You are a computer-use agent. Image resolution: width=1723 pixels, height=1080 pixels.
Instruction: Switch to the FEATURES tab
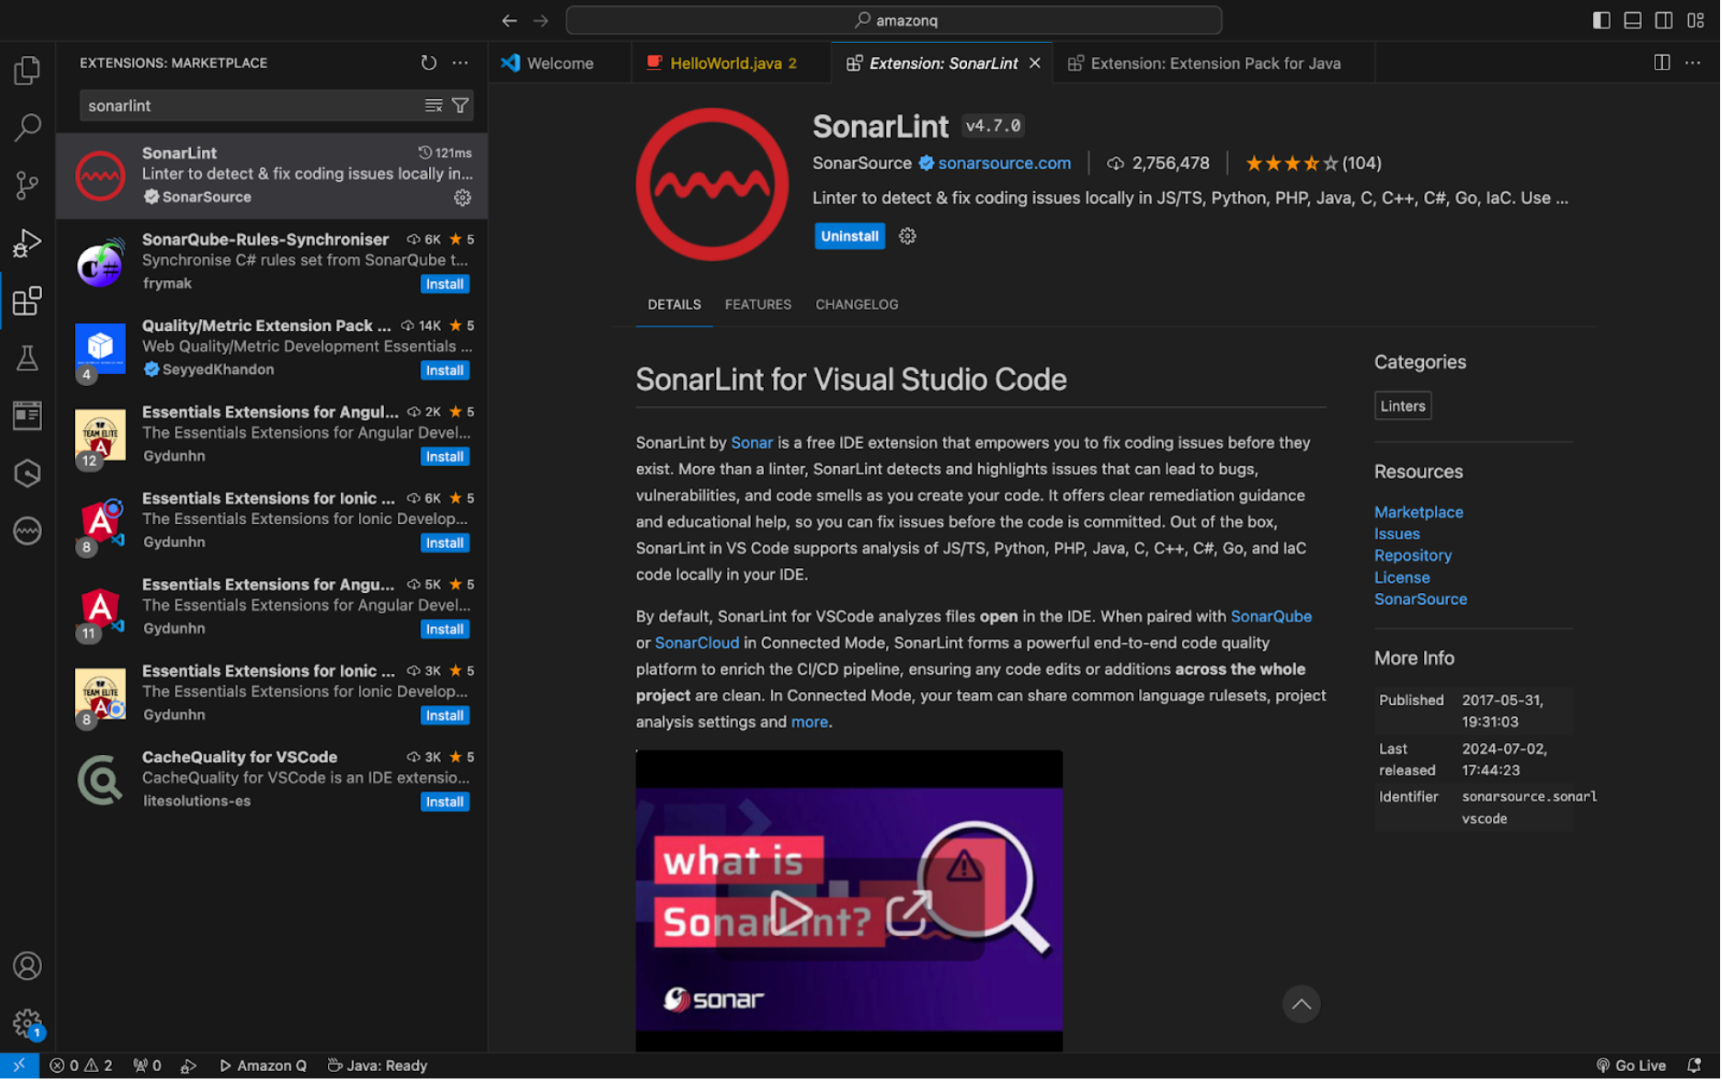757,304
